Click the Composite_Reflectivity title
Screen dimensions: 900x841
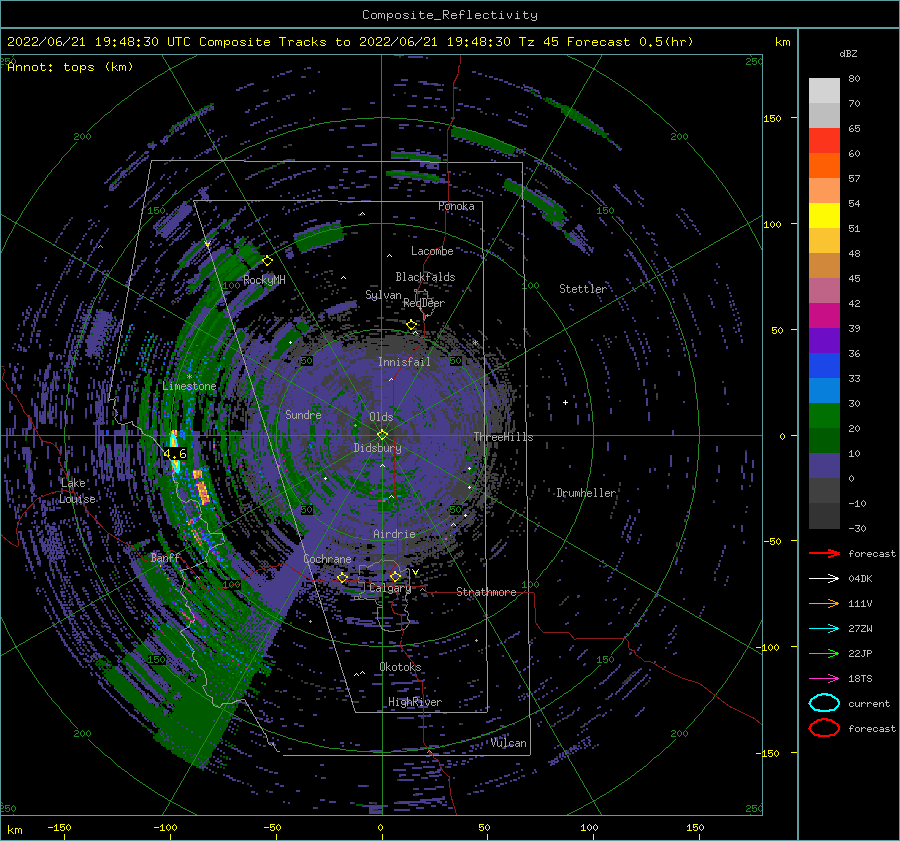coord(449,15)
